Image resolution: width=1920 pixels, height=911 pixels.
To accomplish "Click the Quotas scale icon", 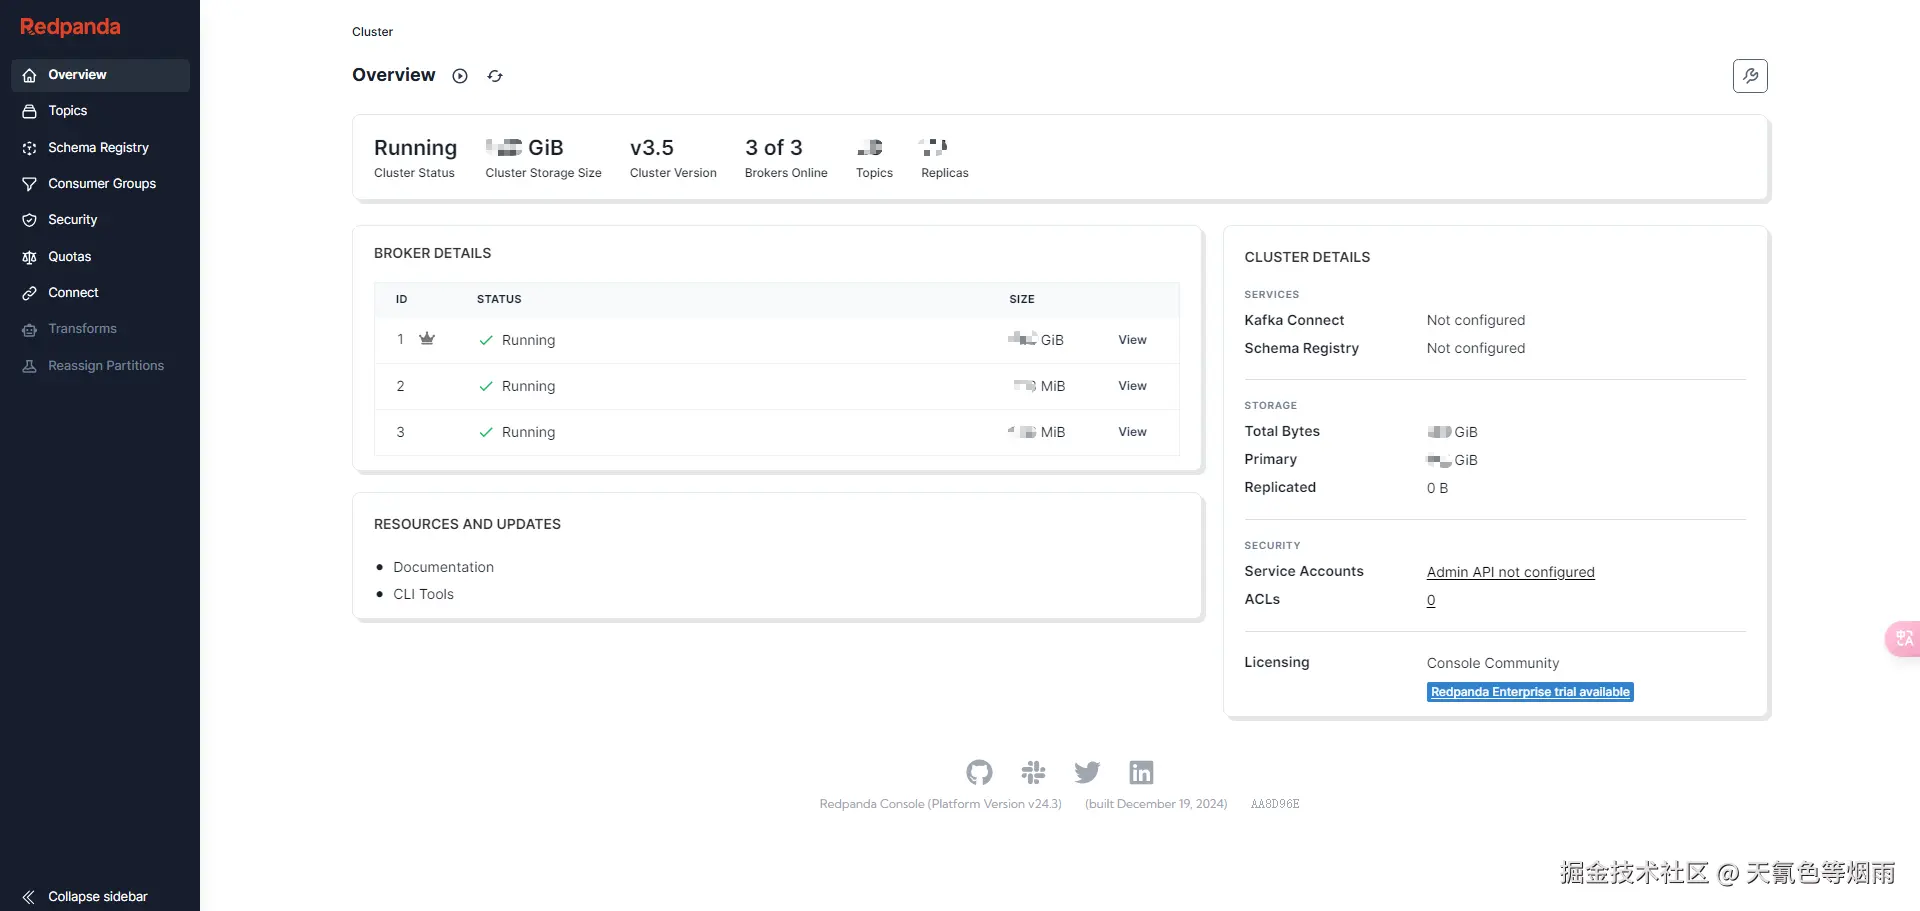I will click(30, 257).
